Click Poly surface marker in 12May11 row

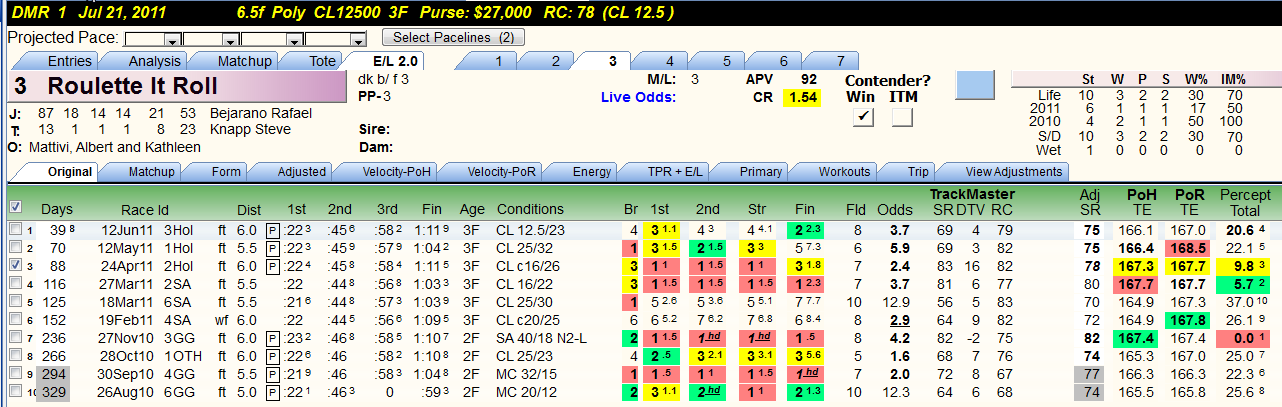[272, 248]
